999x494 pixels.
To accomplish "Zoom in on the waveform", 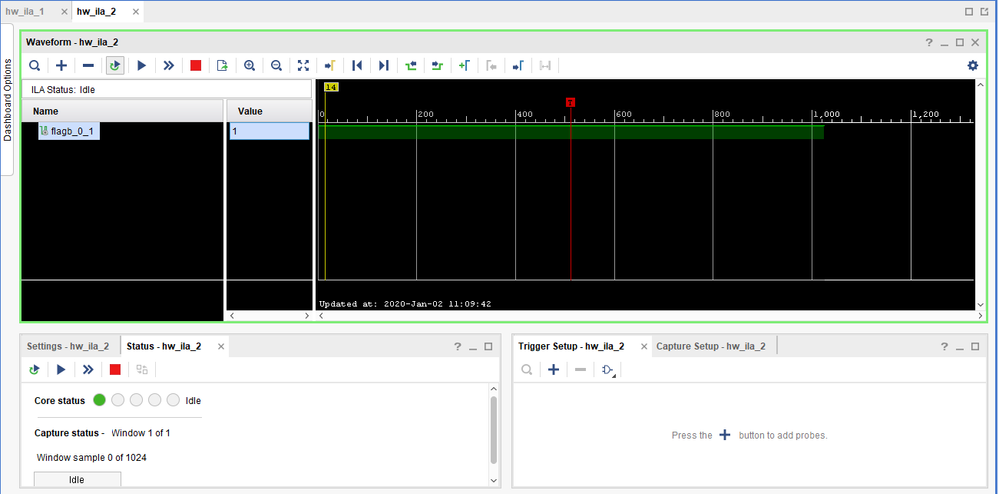I will tap(249, 65).
